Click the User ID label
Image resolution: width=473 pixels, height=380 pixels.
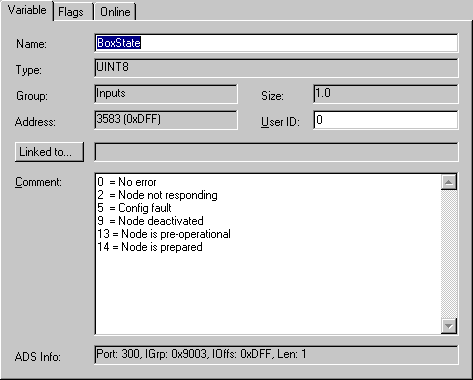(280, 122)
